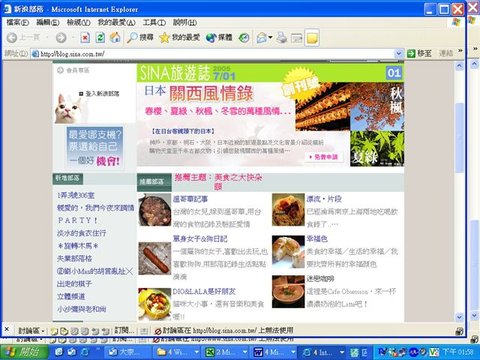This screenshot has height=360, width=480.
Task: Open the 檢視(V) menu
Action: coord(78,23)
